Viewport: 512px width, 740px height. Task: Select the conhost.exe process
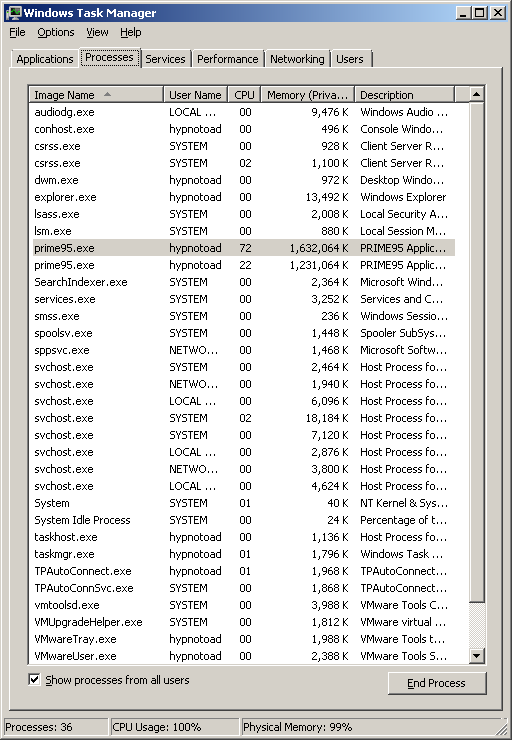point(243,129)
